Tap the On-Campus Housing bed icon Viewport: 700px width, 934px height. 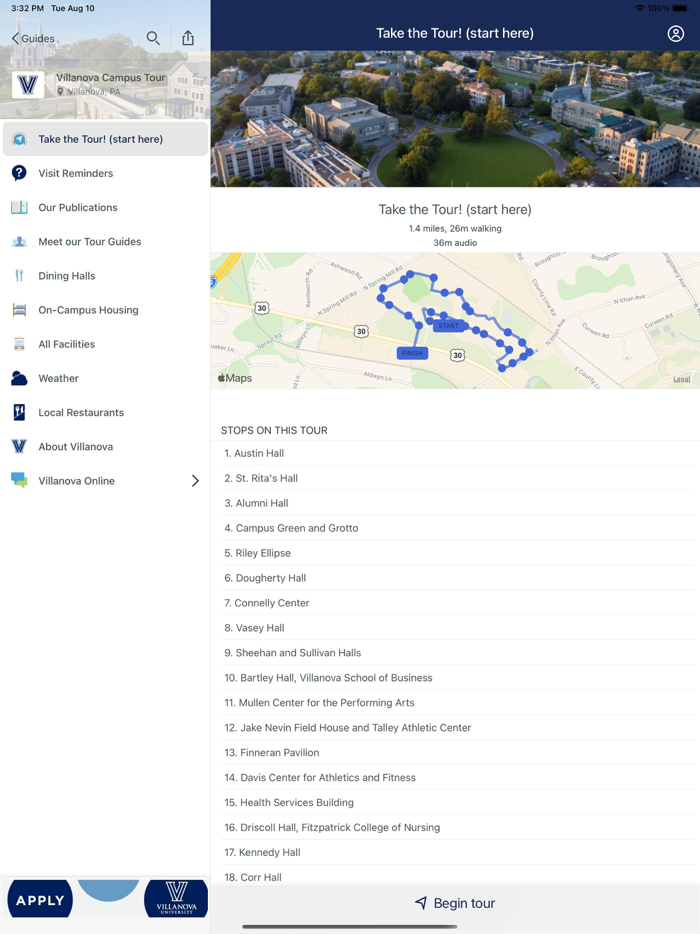point(19,310)
